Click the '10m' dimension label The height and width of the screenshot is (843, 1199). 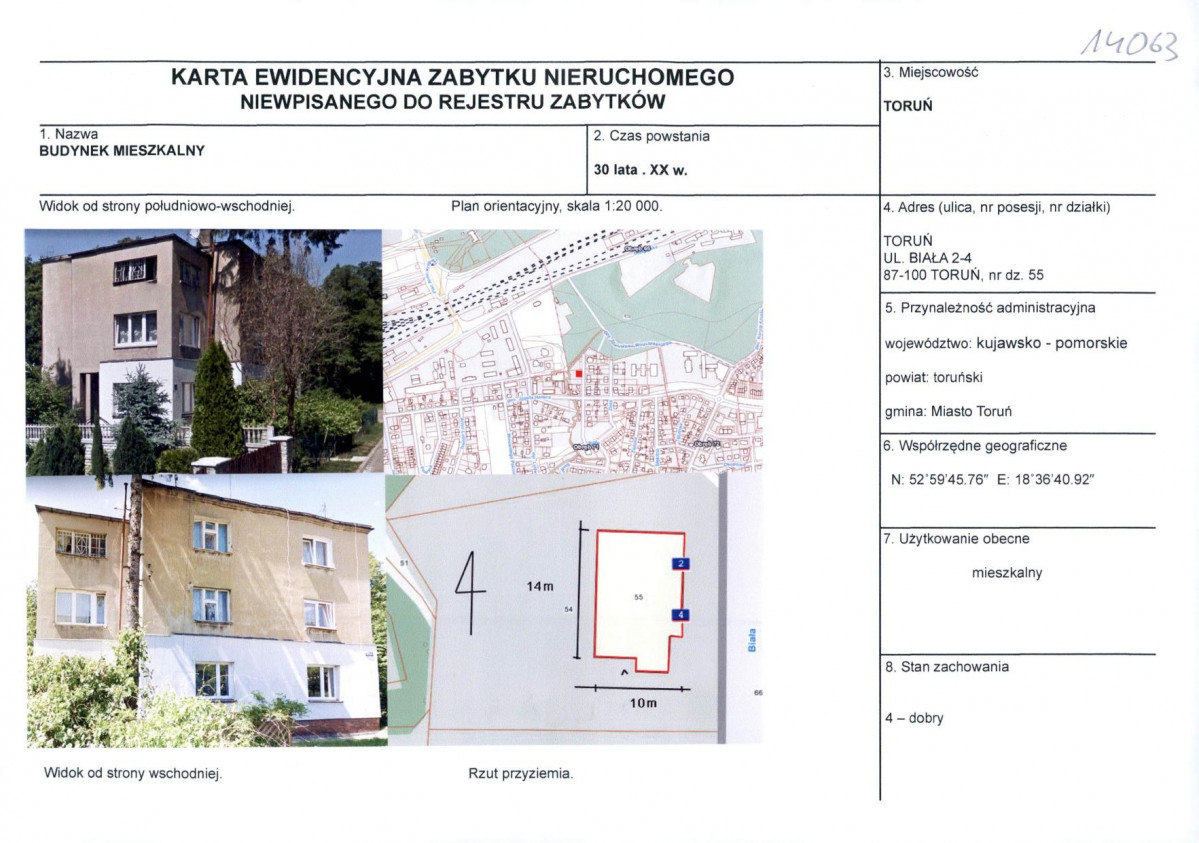click(x=643, y=703)
